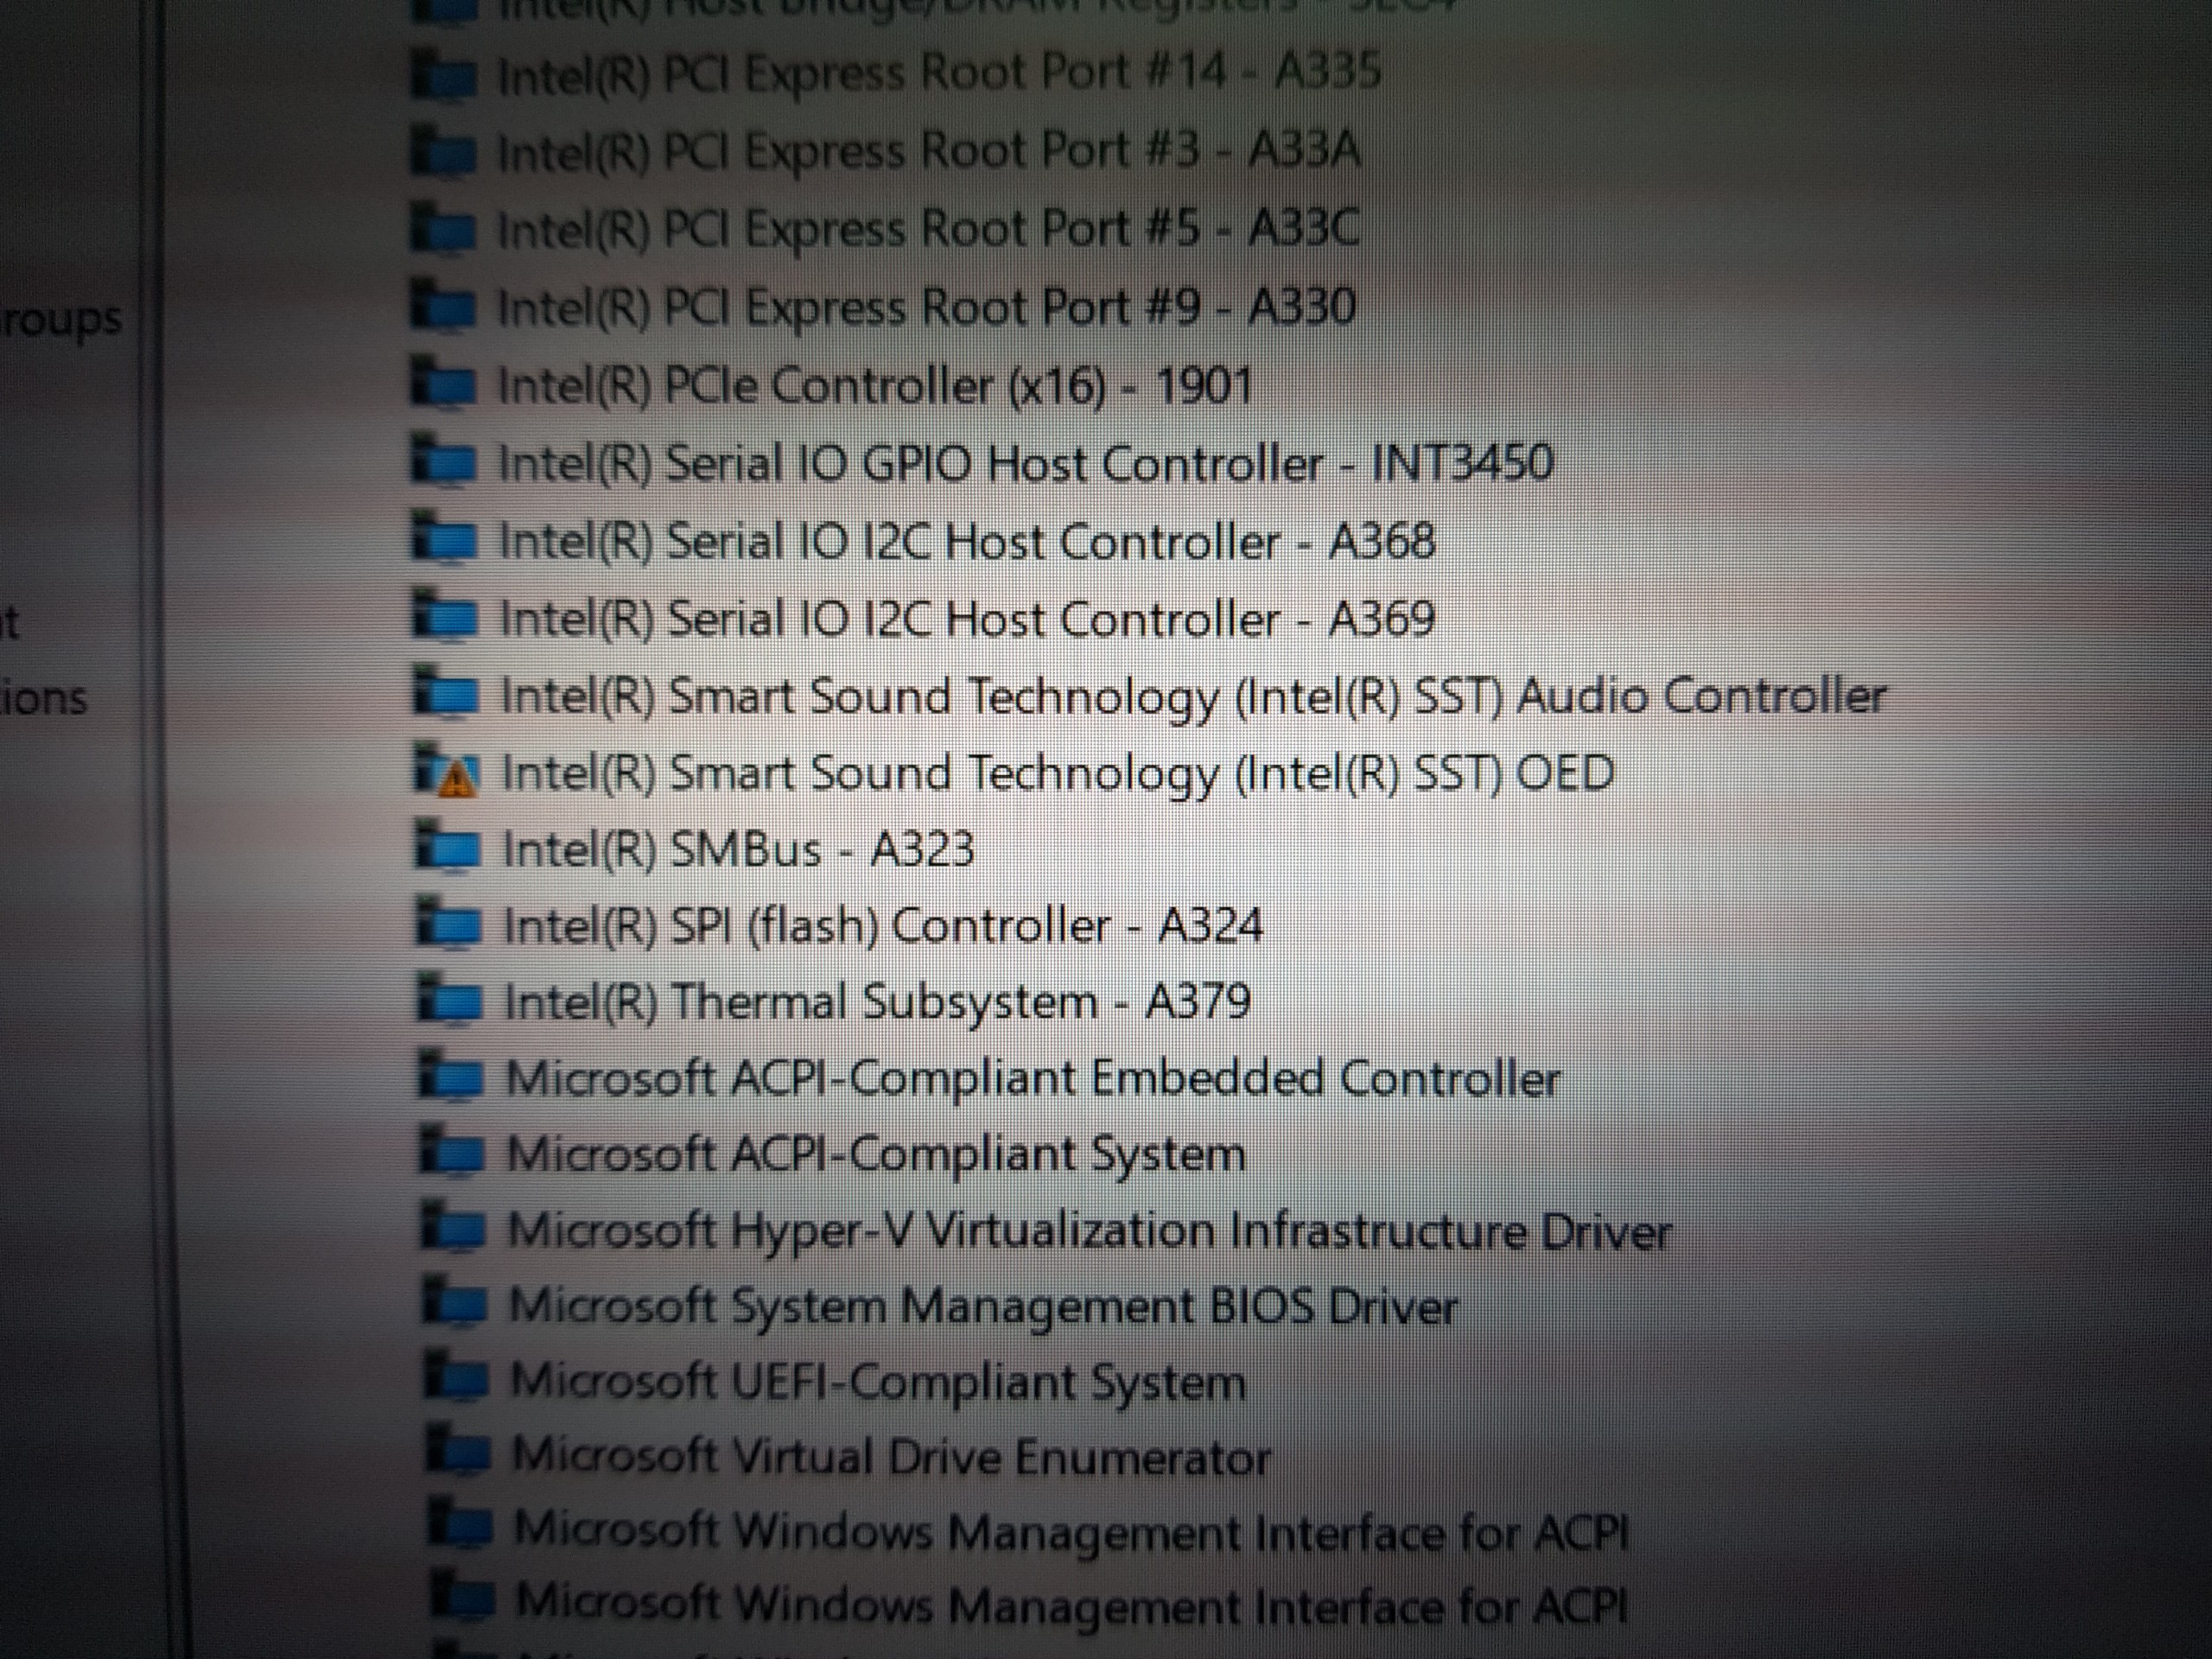
Task: Select Serial IO I2C Host Controller - A369
Action: [x=966, y=619]
